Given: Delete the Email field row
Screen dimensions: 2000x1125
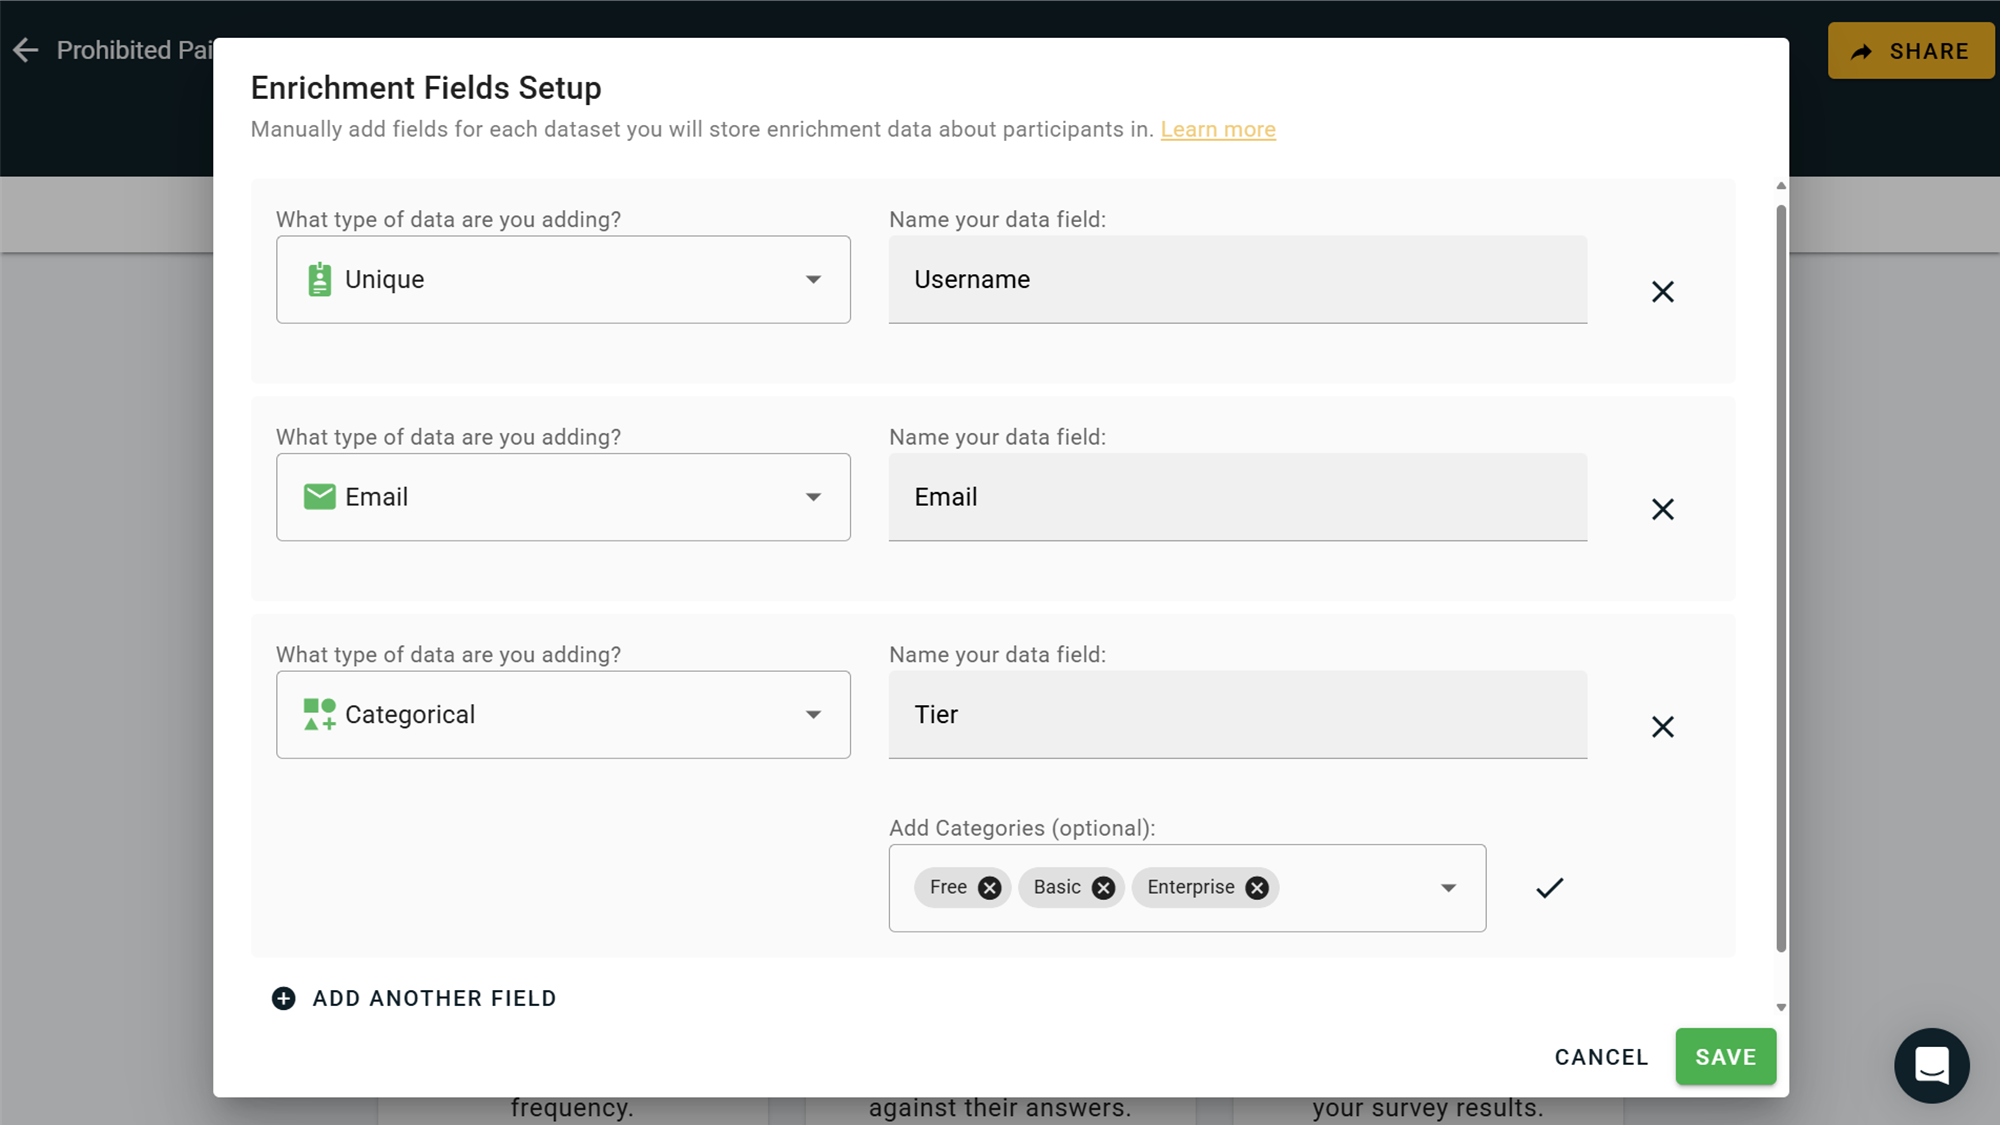Looking at the screenshot, I should coord(1662,509).
